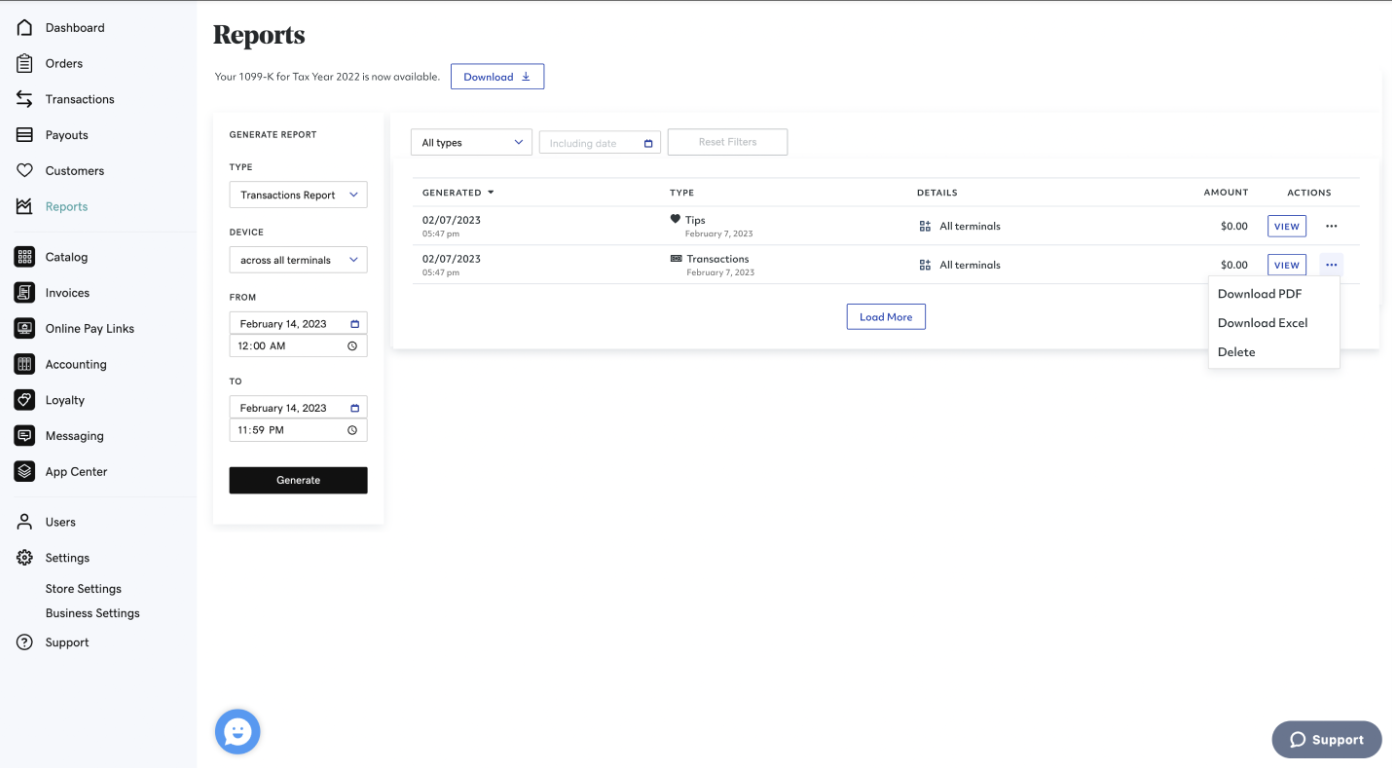This screenshot has height=768, width=1392.
Task: Launch the chat bubble assistant icon
Action: pos(237,731)
